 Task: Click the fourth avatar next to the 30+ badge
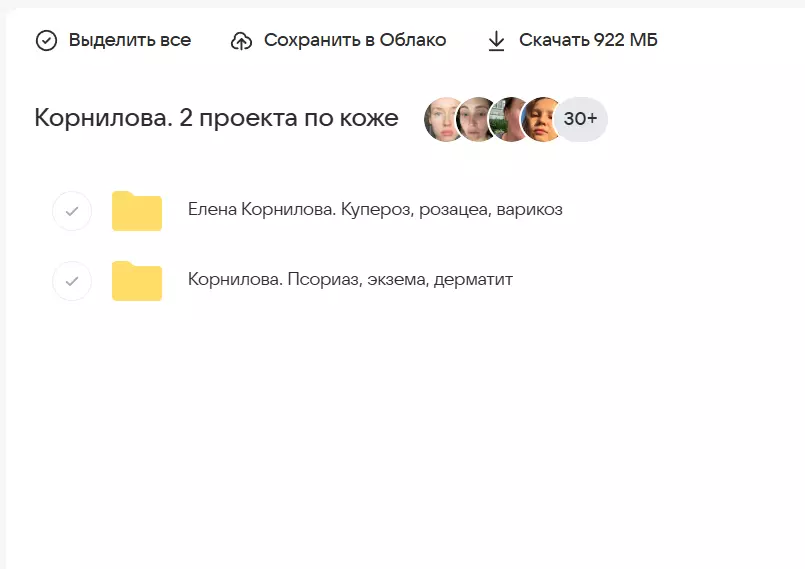543,120
